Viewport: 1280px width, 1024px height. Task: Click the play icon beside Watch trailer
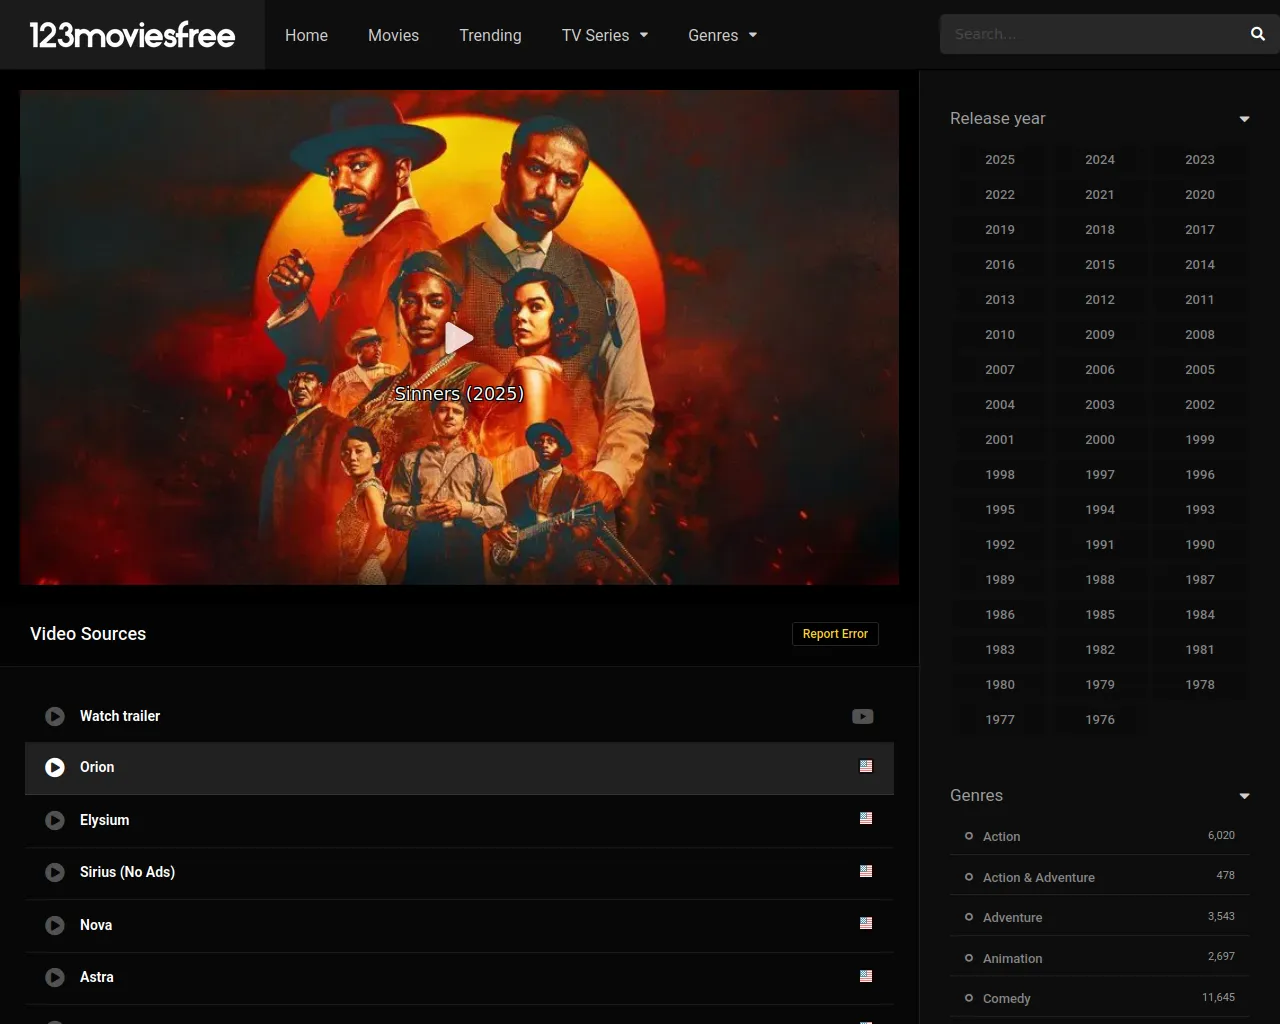point(55,716)
